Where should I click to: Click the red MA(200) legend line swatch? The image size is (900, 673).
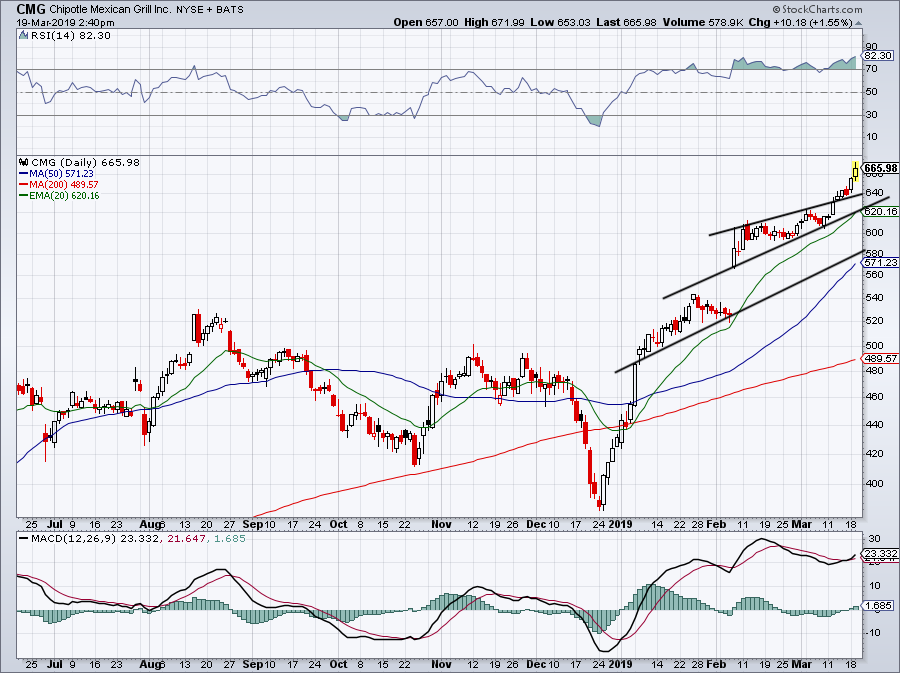pos(24,184)
